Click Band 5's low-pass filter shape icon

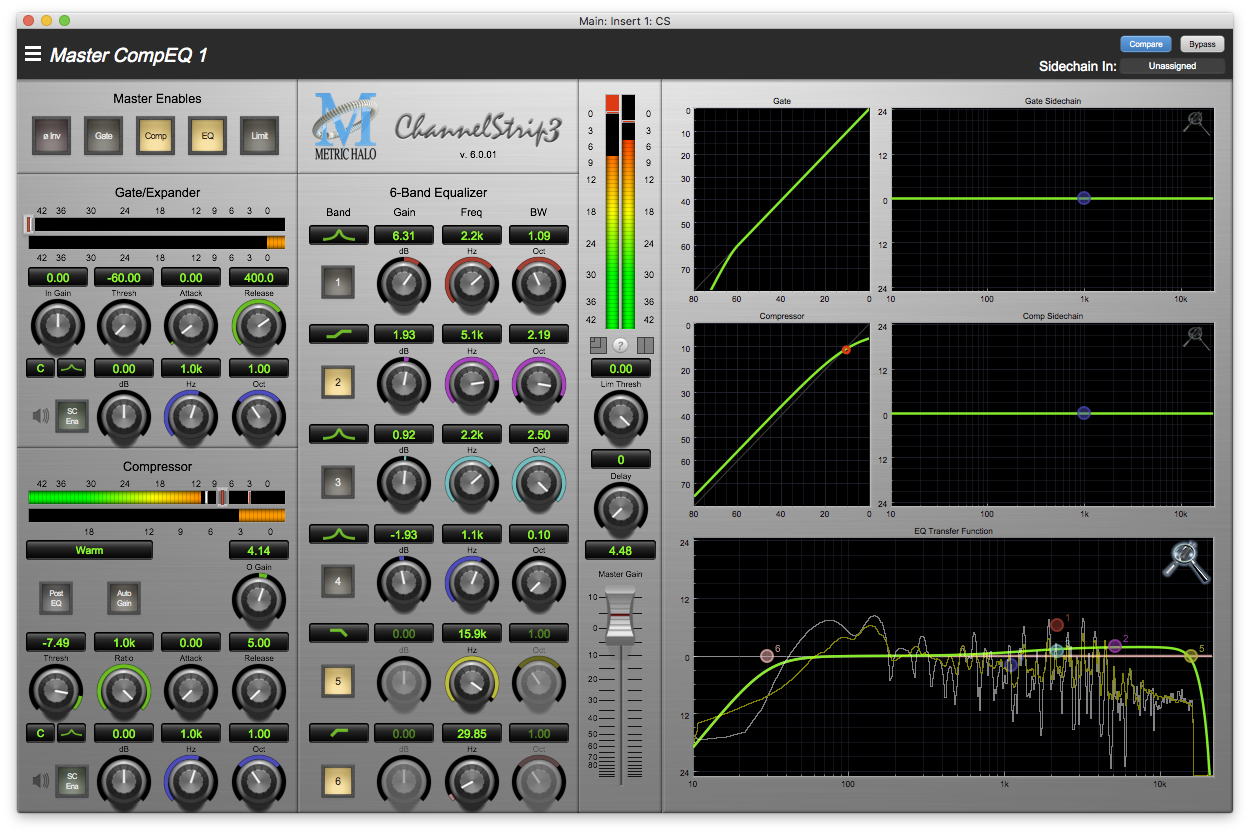(338, 633)
